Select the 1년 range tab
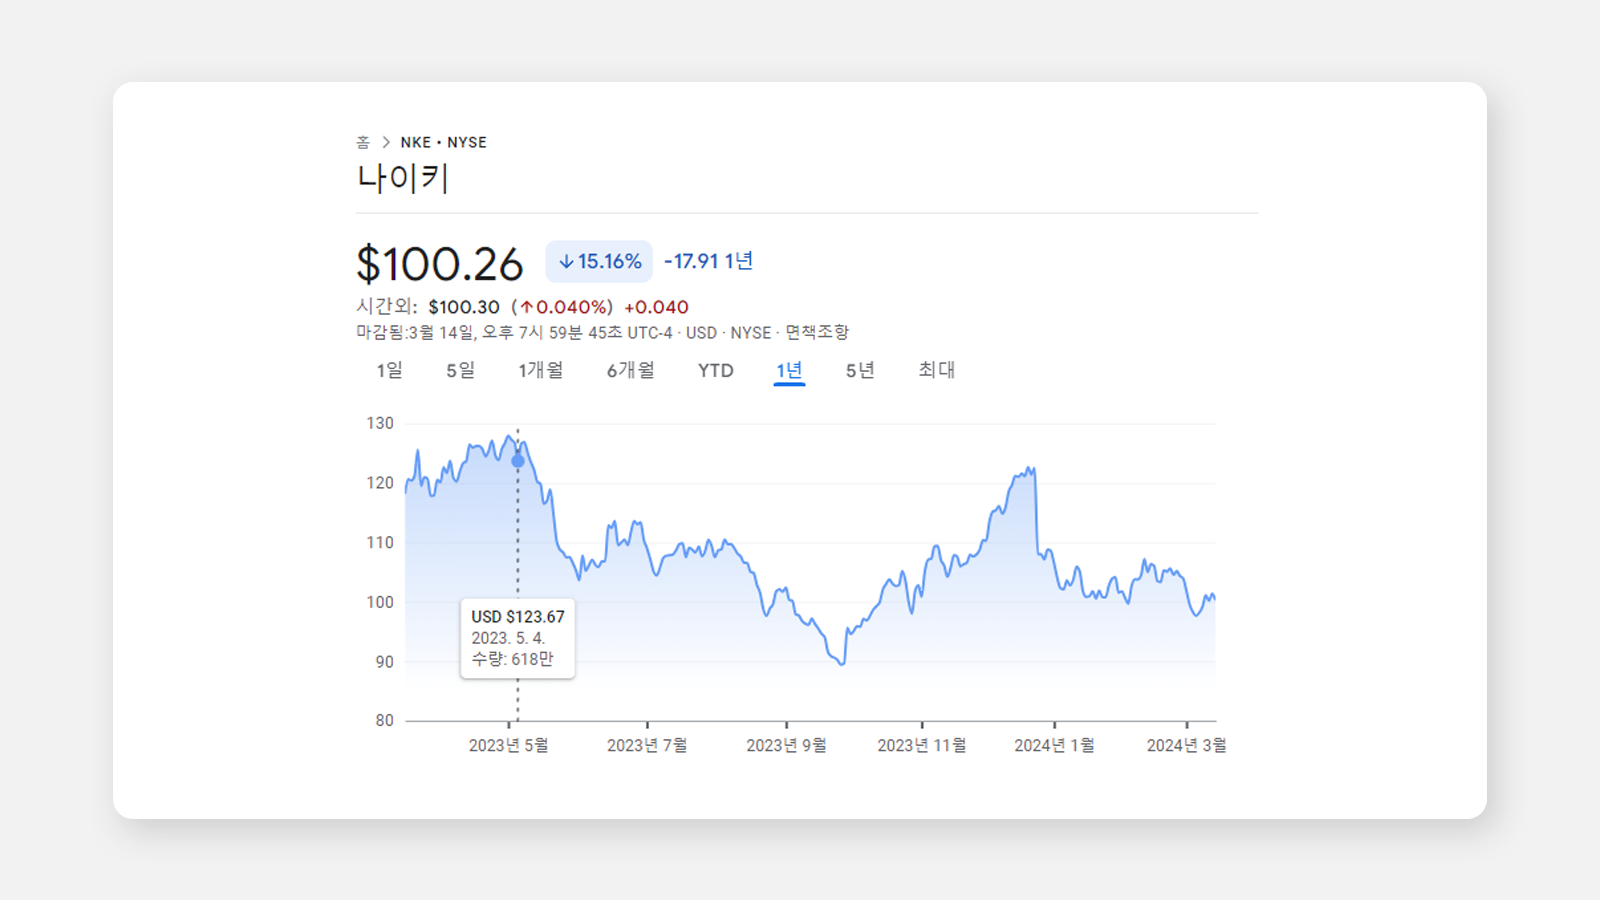The height and width of the screenshot is (900, 1600). click(789, 370)
